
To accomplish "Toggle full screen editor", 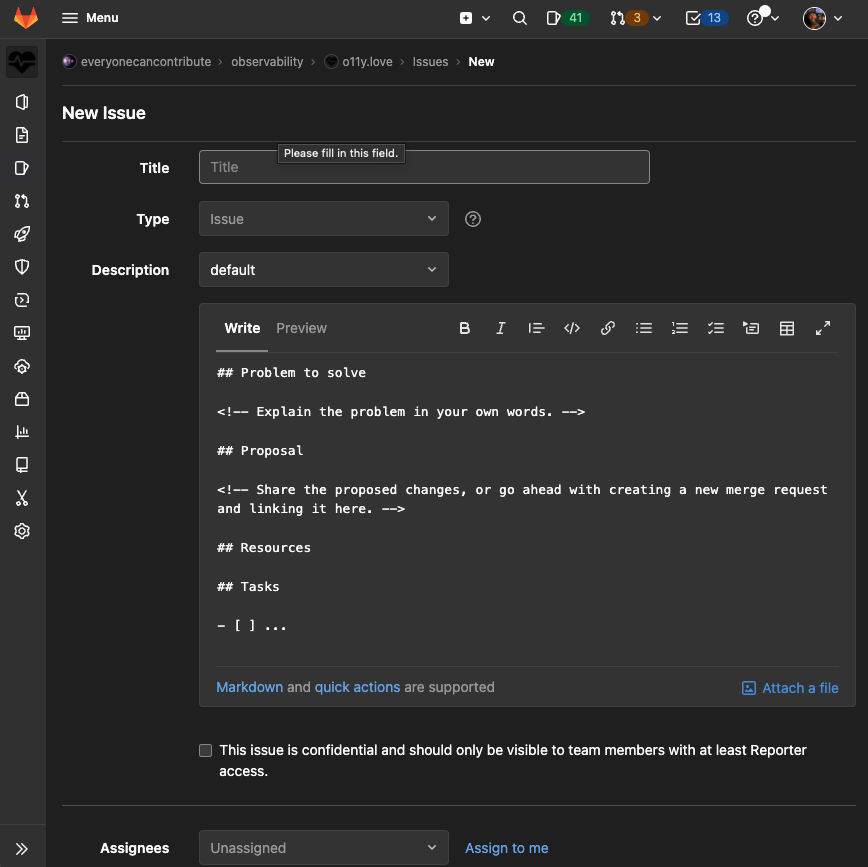I will pyautogui.click(x=823, y=328).
